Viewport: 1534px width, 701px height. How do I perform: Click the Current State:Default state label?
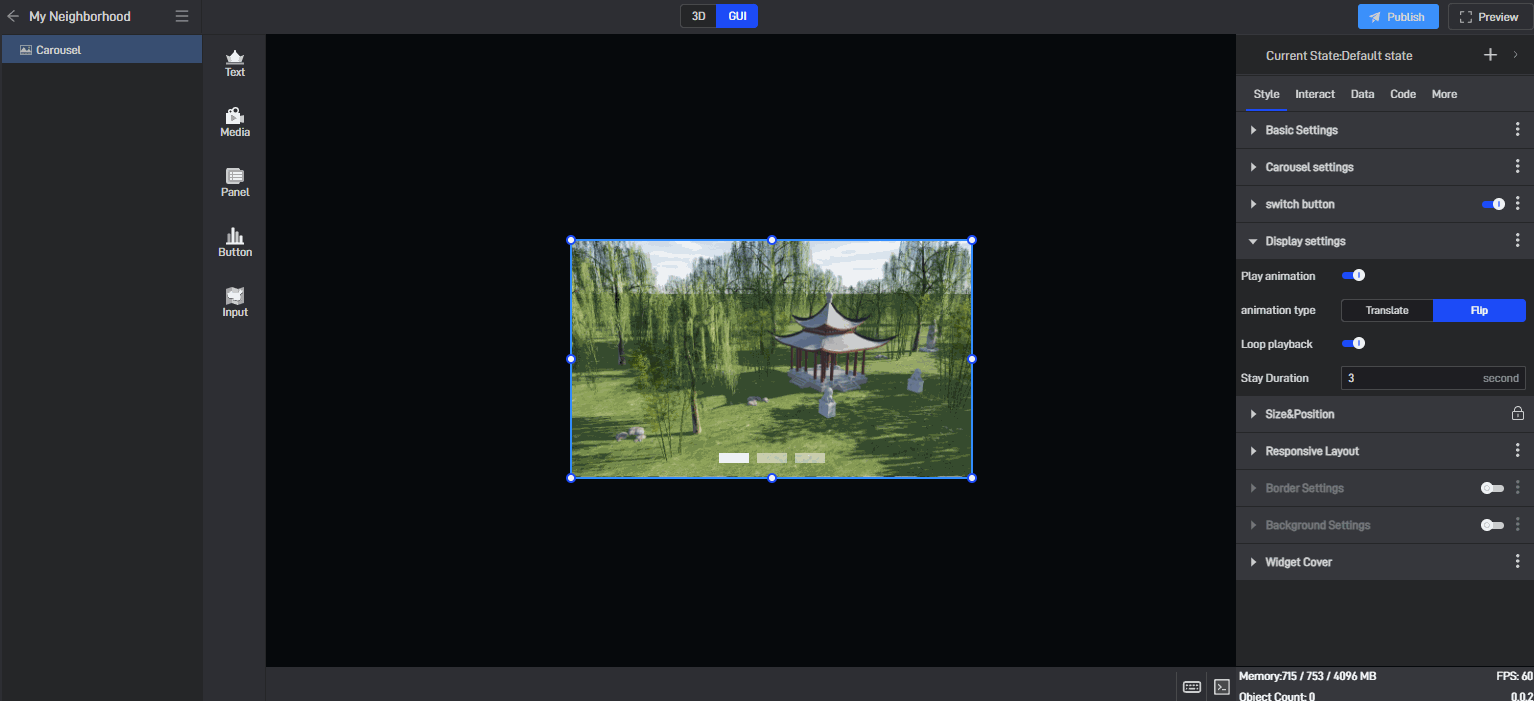(1339, 56)
